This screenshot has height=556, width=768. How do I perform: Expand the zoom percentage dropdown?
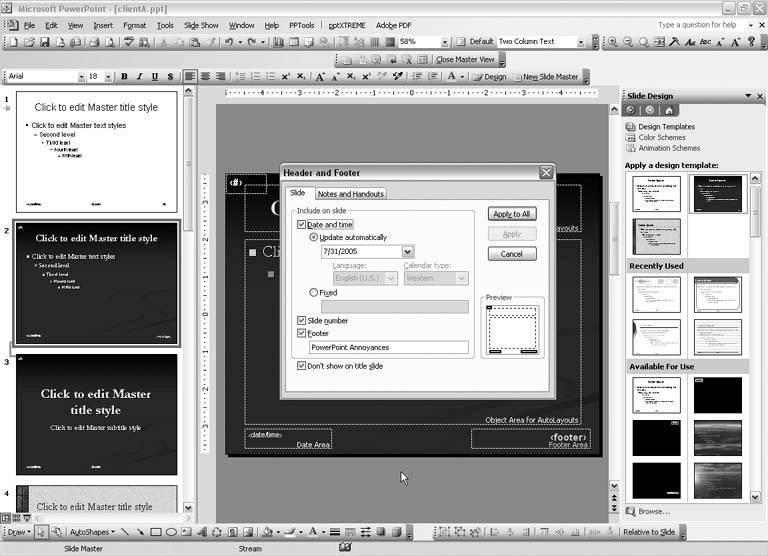pyautogui.click(x=445, y=42)
